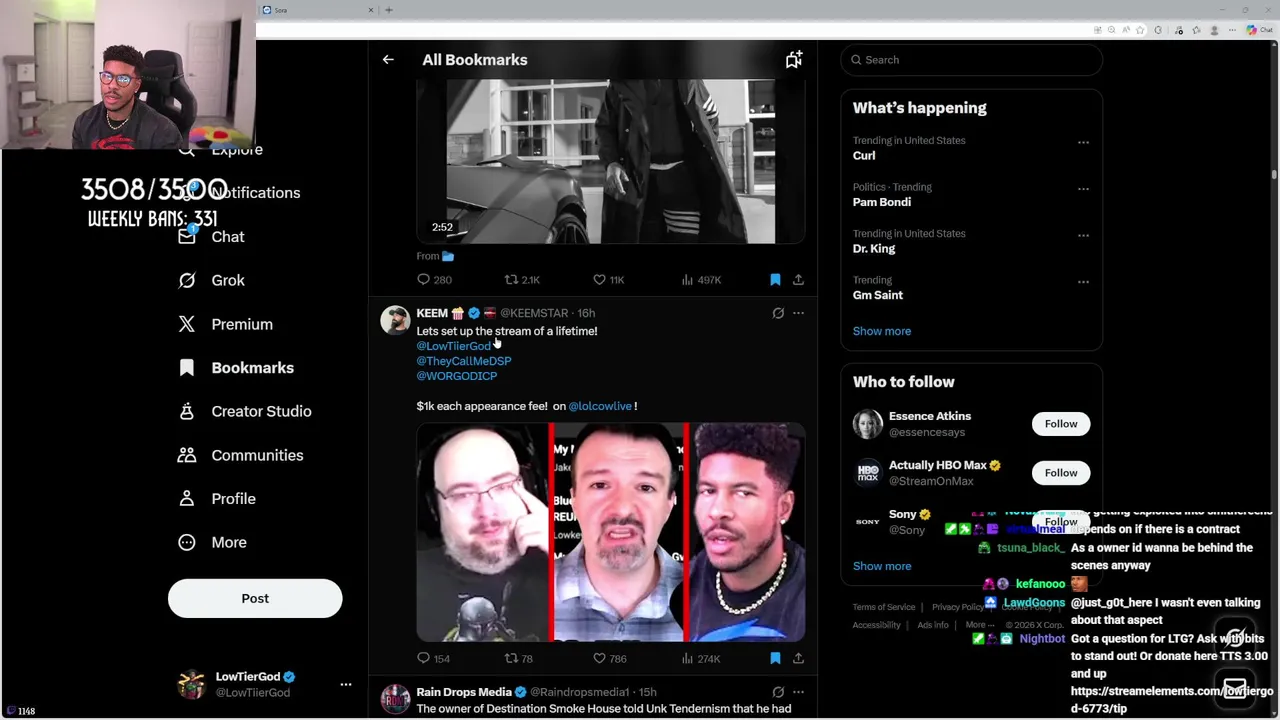The width and height of the screenshot is (1280, 720).
Task: Follow Essence Atkins
Action: [1061, 424]
